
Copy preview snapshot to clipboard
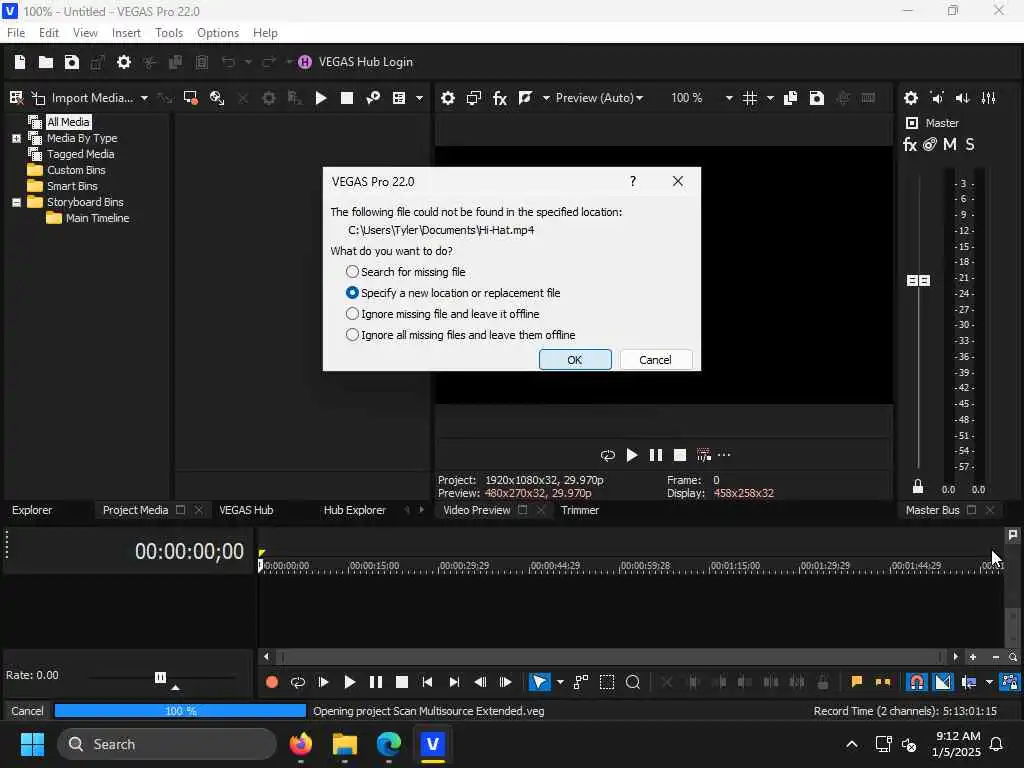click(x=790, y=98)
